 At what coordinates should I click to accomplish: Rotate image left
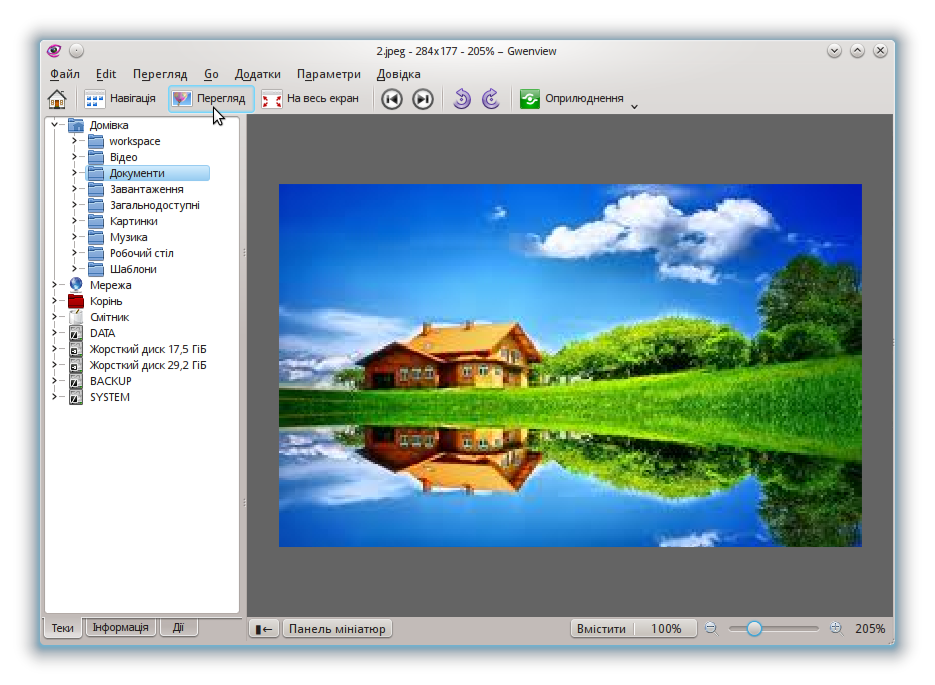point(461,99)
